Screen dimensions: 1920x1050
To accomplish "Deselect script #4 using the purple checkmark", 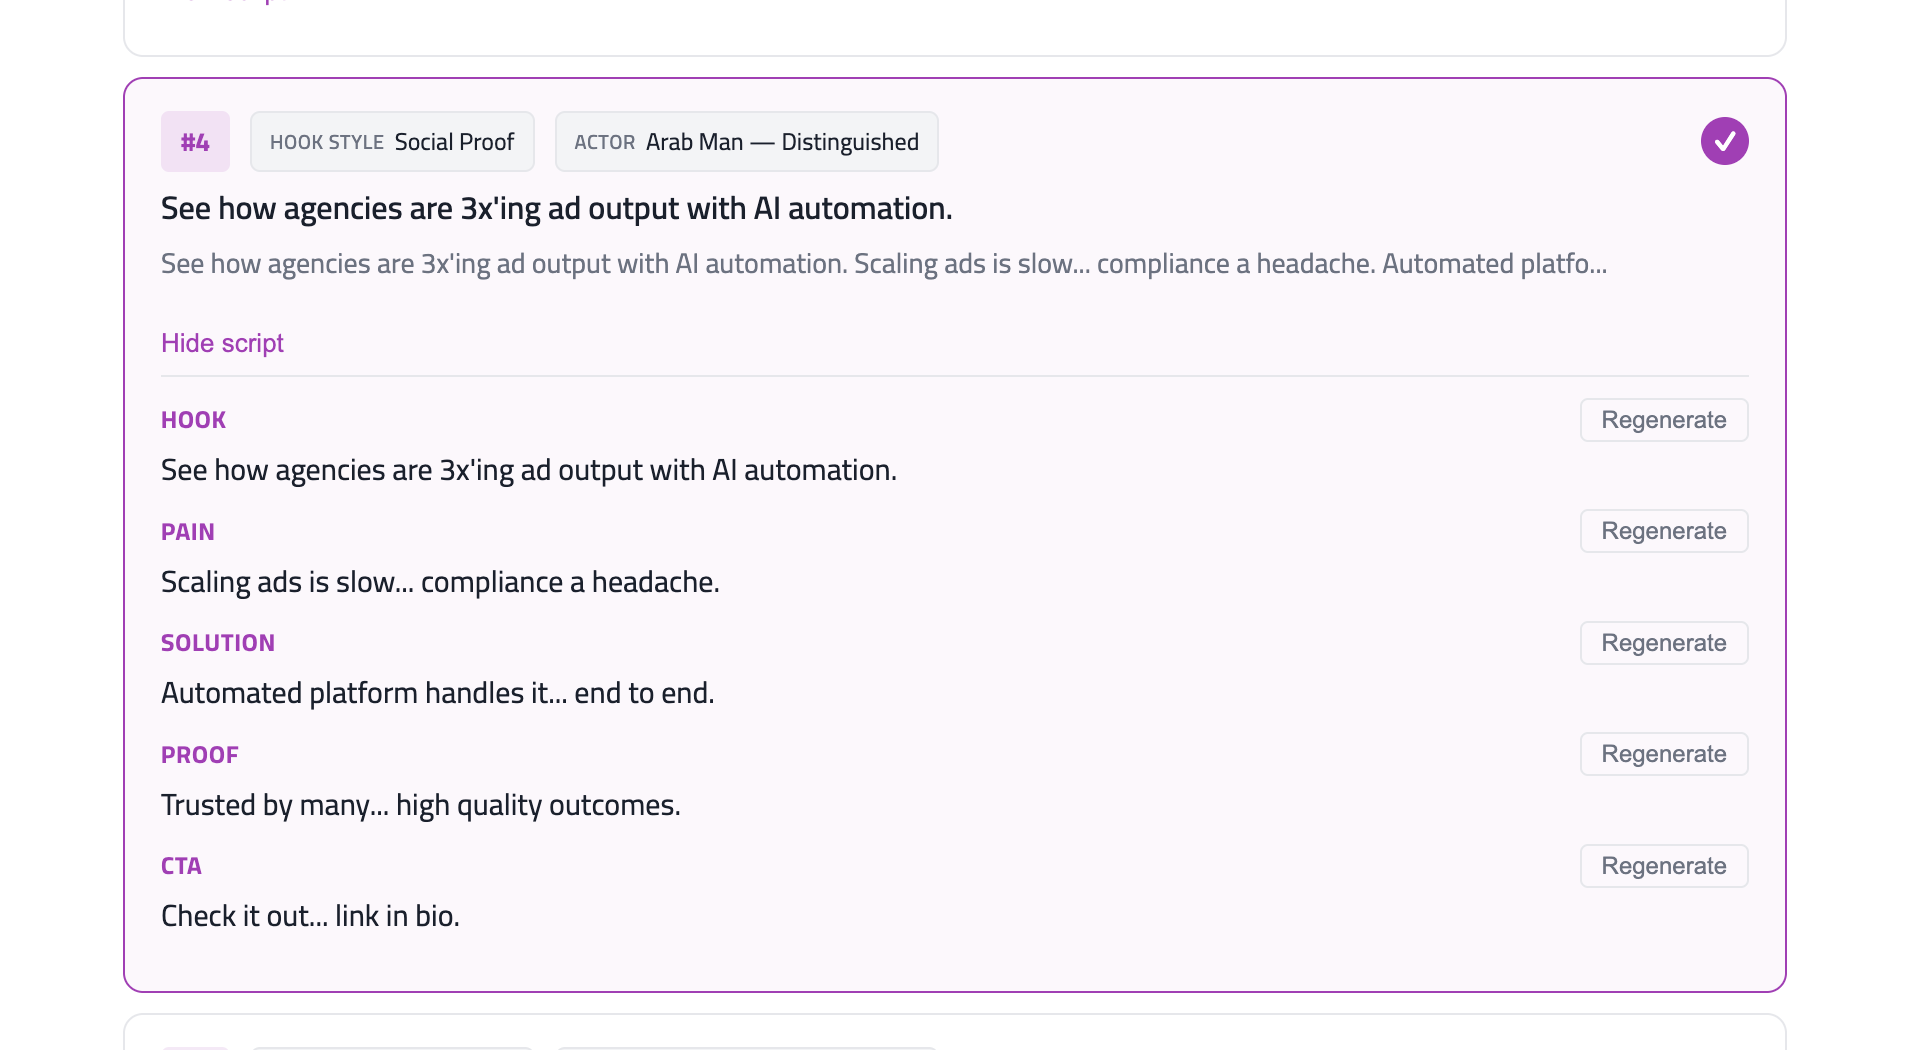I will coord(1724,141).
